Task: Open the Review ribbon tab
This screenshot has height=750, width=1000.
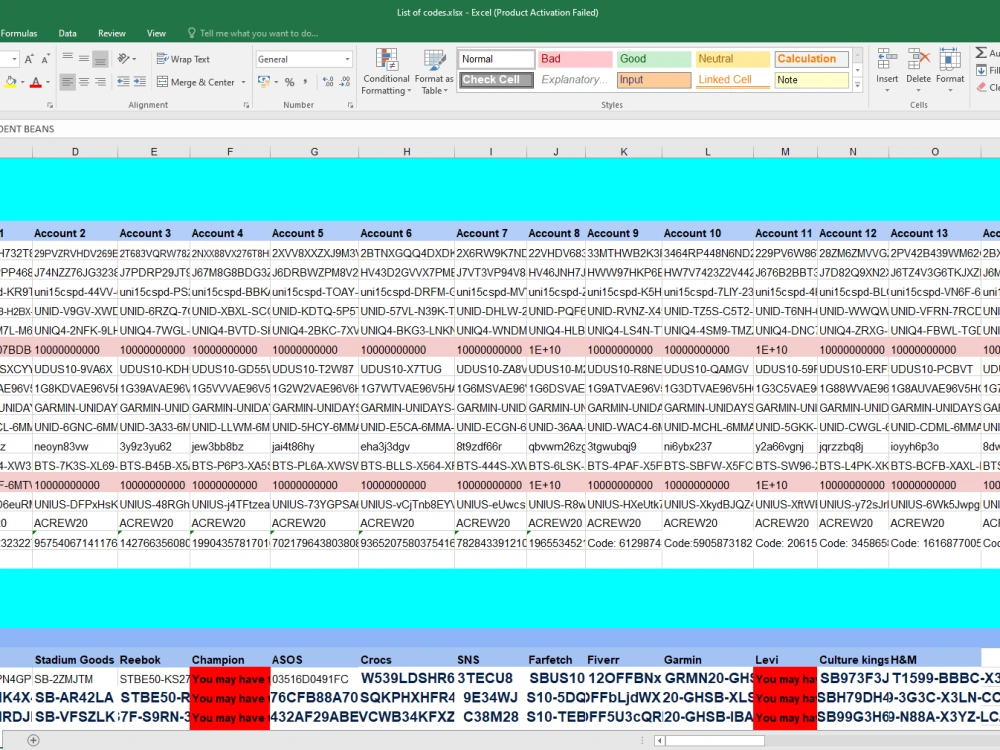Action: 112,33
